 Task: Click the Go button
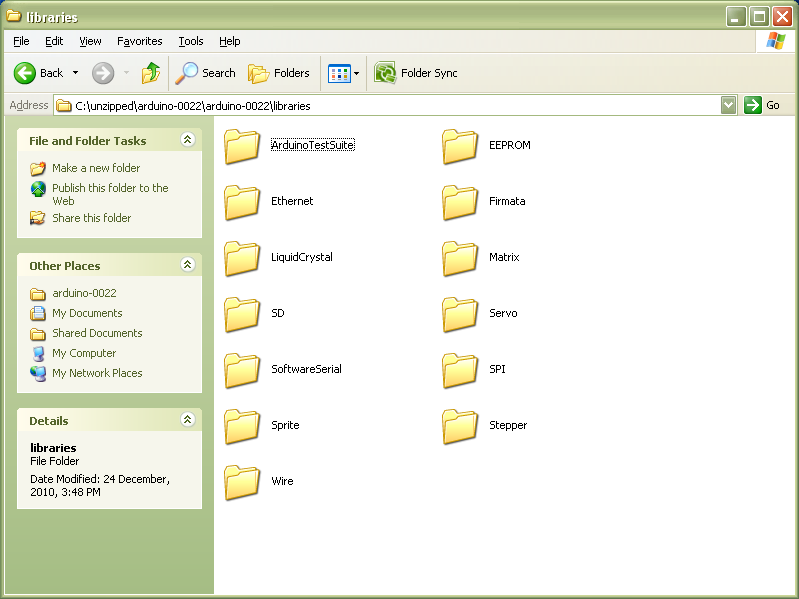[x=762, y=105]
